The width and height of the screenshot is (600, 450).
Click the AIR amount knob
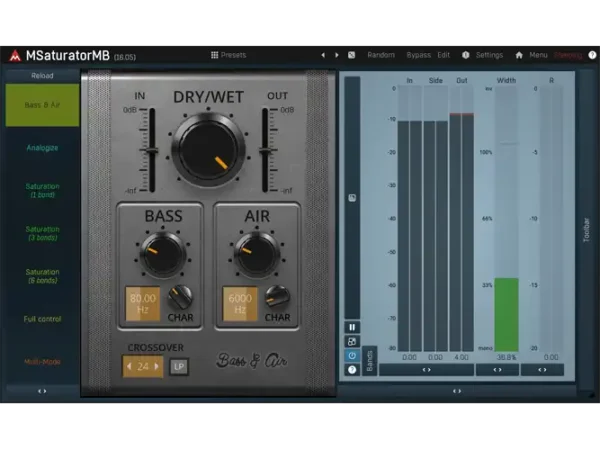pyautogui.click(x=257, y=254)
